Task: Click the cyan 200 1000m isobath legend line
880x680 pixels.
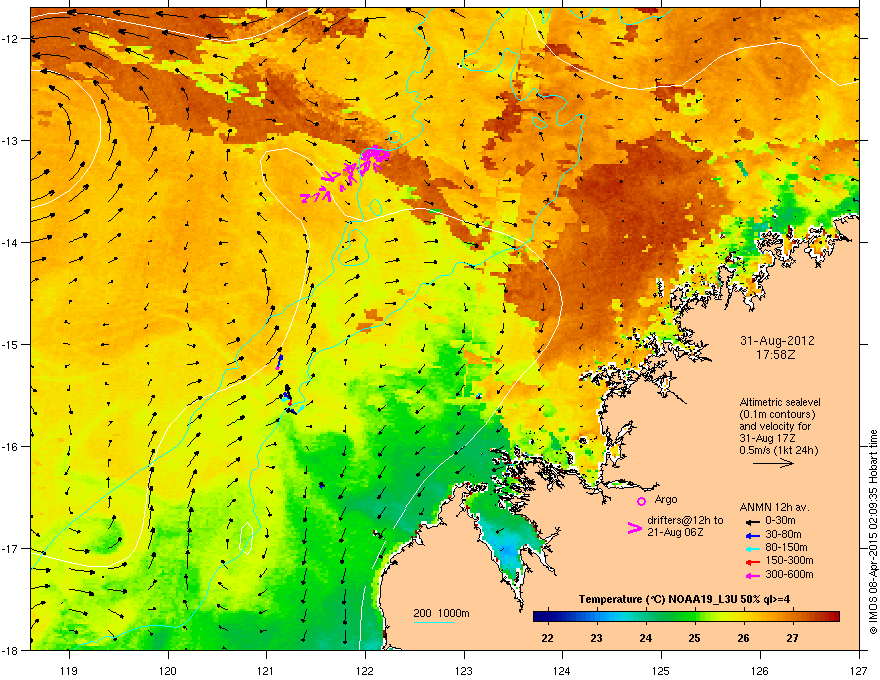Action: [433, 622]
